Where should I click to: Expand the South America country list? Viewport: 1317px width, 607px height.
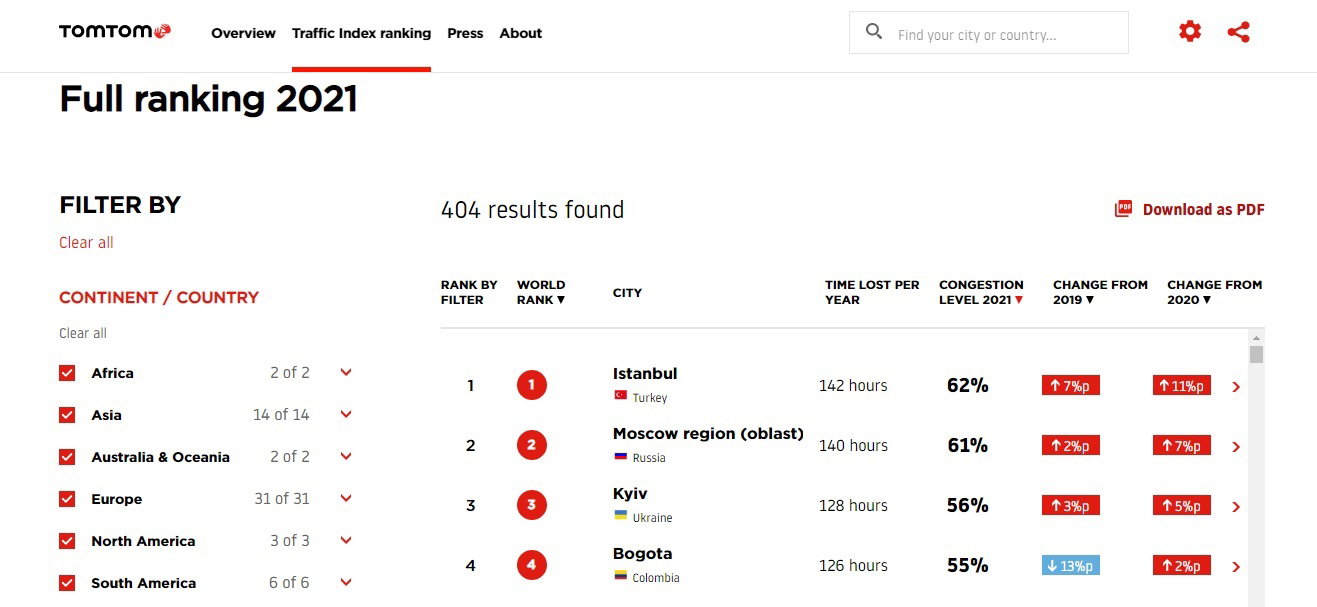[x=346, y=582]
